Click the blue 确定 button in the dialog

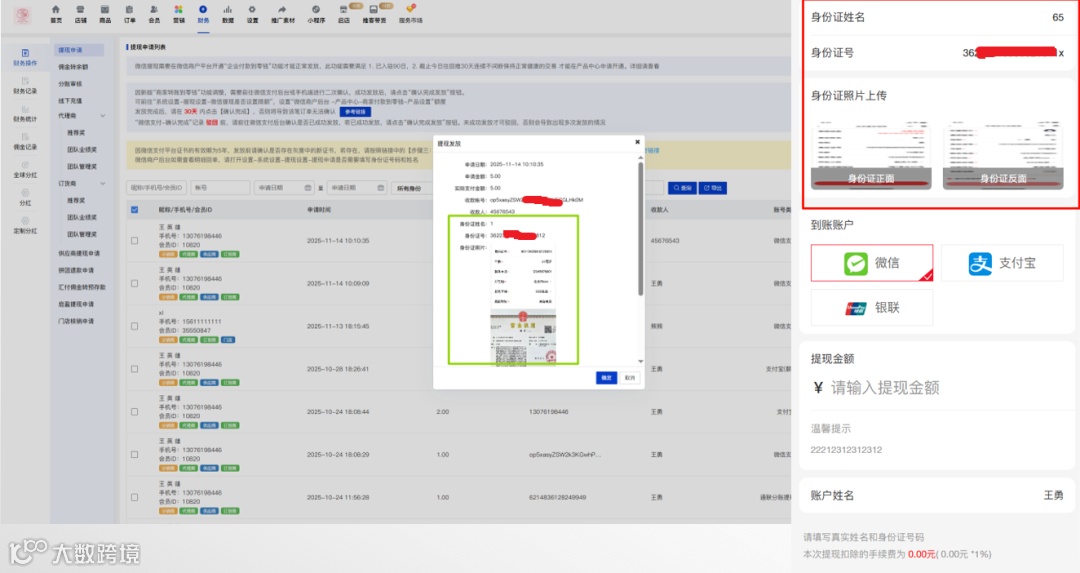click(606, 378)
